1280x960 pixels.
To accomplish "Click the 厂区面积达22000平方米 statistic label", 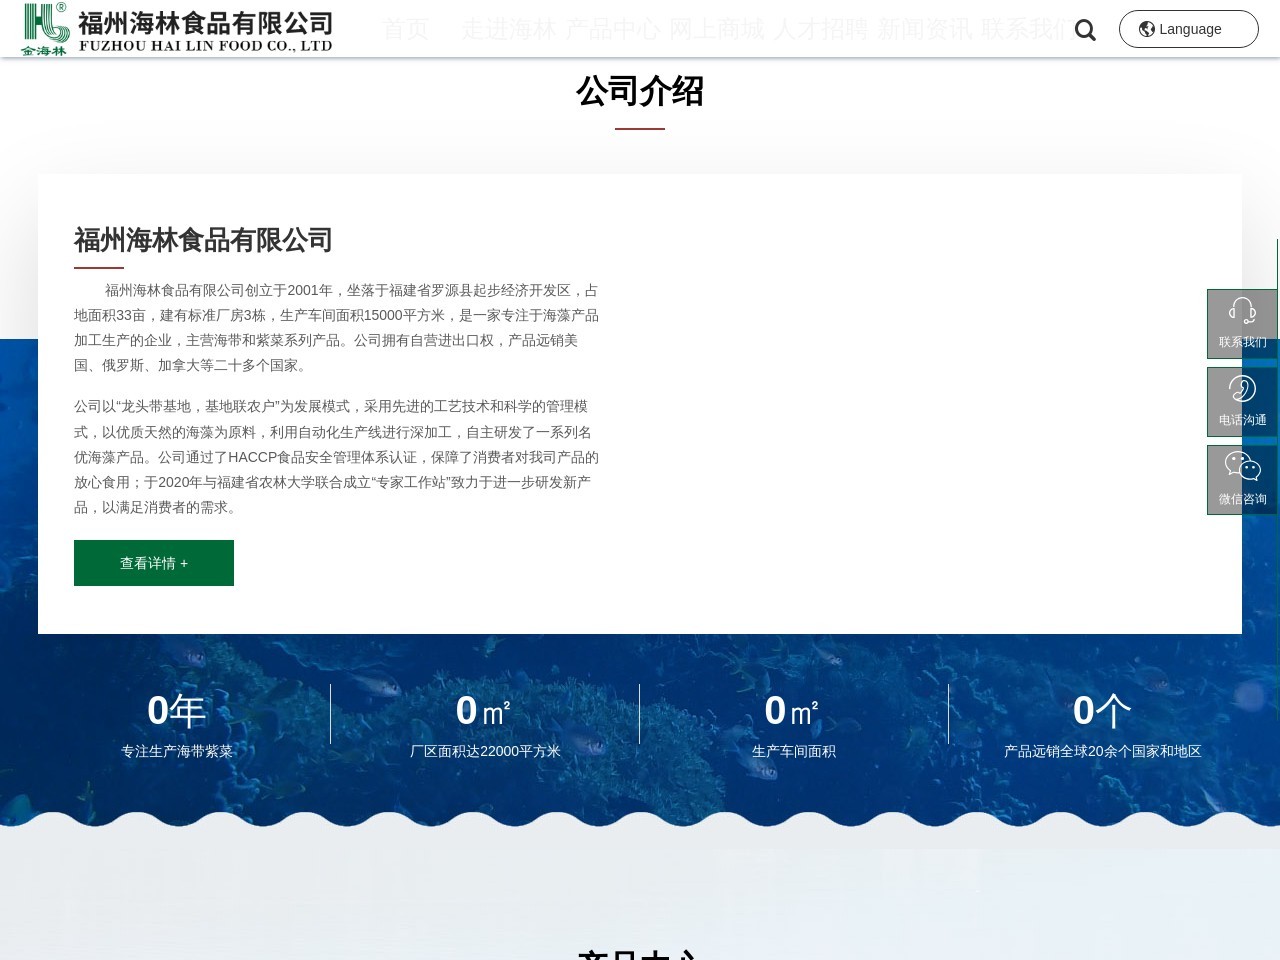I will coord(485,751).
